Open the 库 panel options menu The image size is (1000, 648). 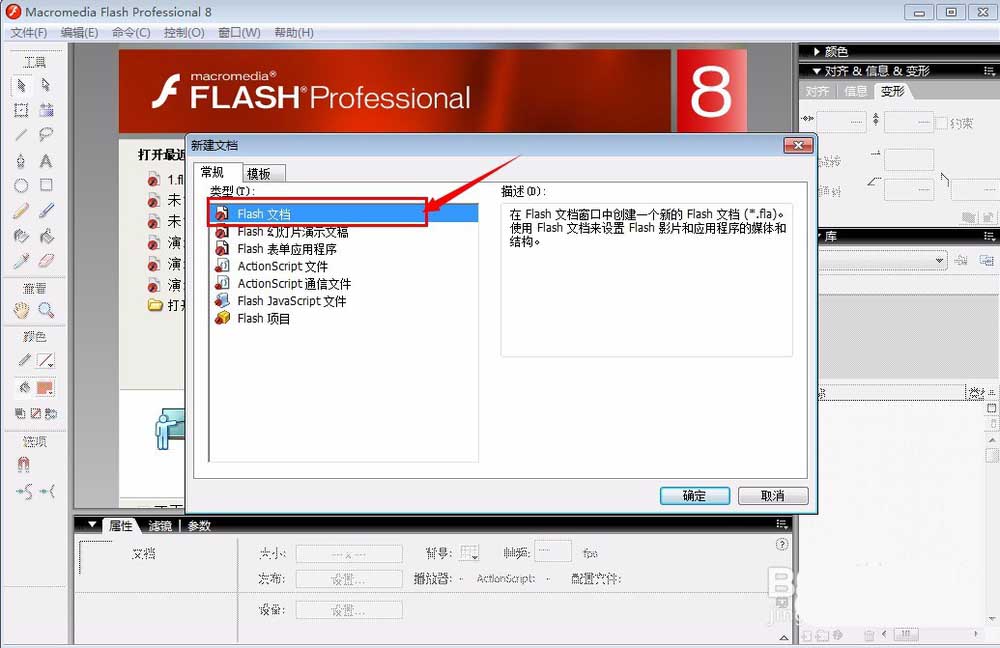tap(989, 236)
